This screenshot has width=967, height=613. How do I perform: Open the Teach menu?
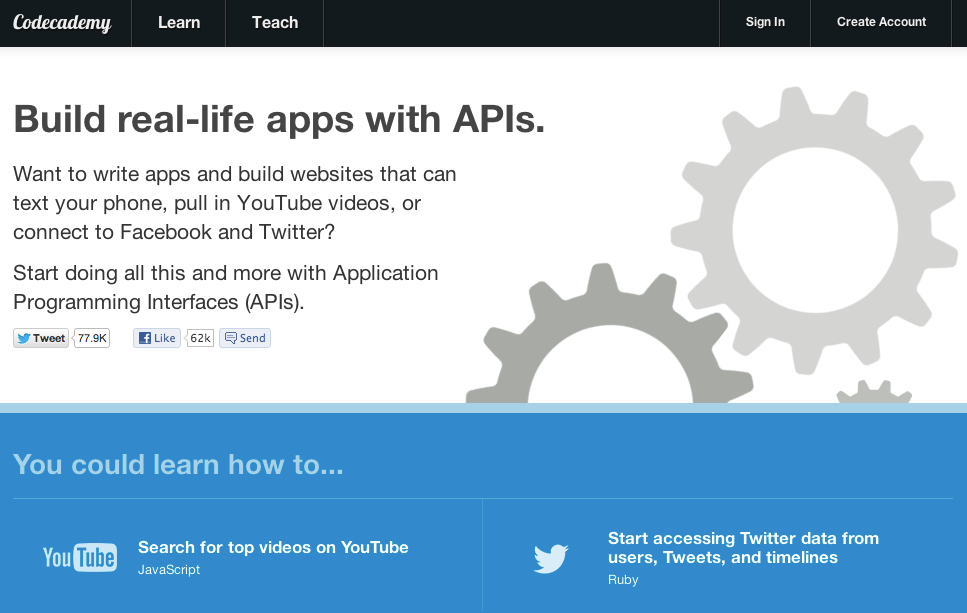[274, 22]
